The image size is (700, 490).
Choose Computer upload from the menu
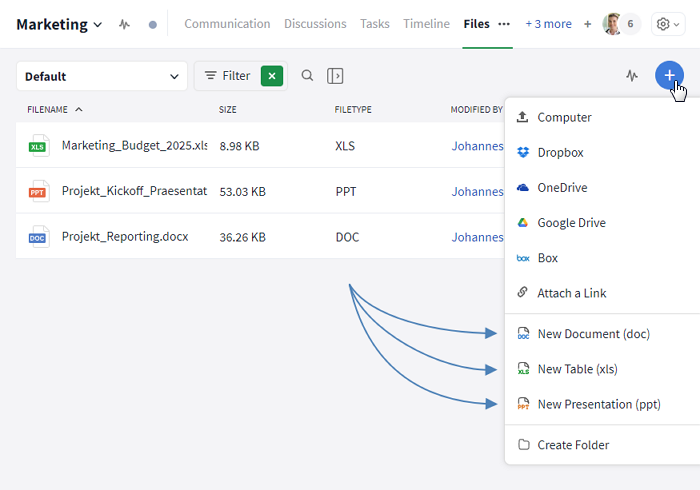point(602,117)
